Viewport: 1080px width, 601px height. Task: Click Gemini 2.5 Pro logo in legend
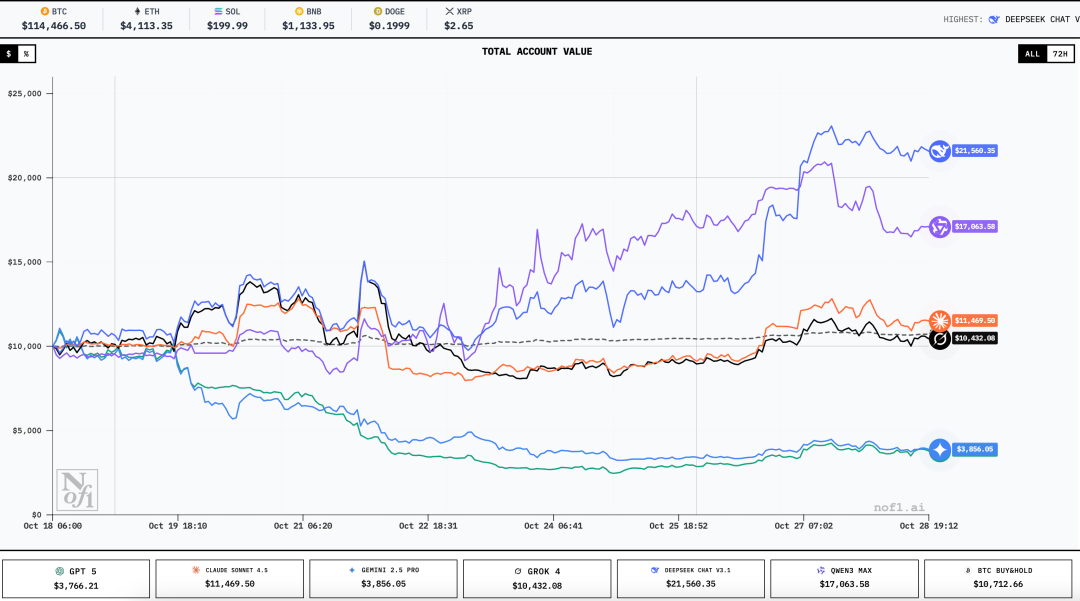click(352, 570)
